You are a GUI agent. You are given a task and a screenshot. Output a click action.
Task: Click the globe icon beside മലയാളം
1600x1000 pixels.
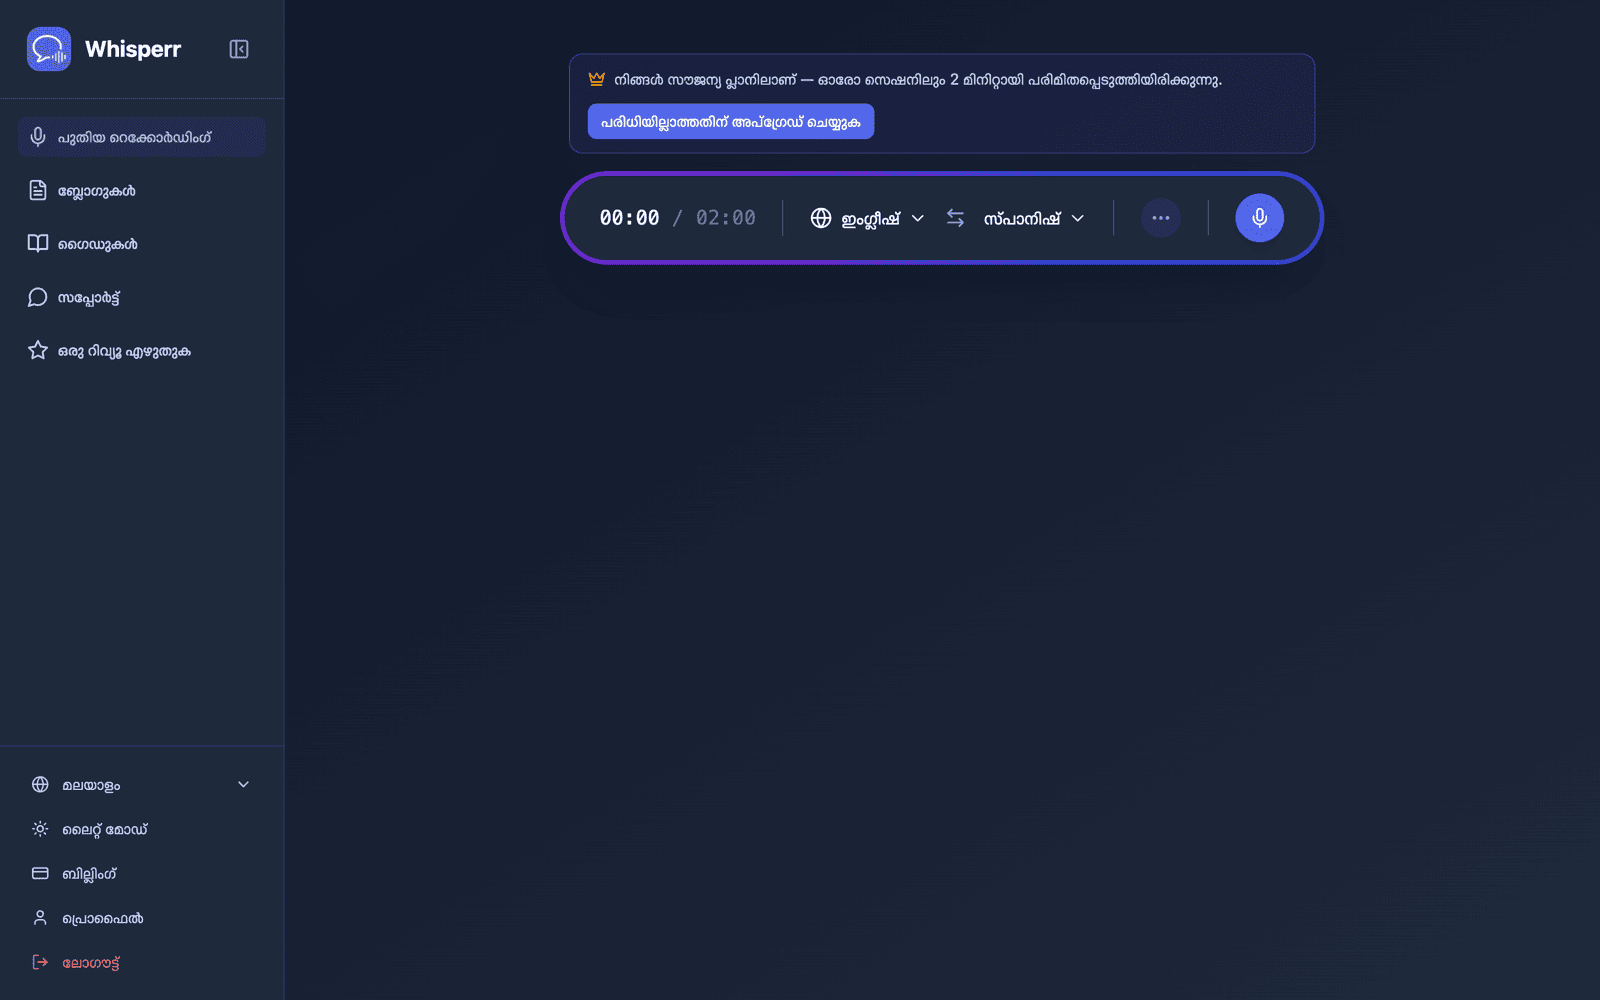(40, 784)
